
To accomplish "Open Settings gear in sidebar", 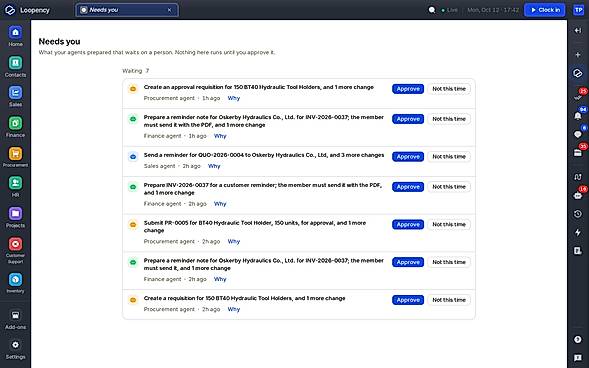I will [x=15, y=345].
